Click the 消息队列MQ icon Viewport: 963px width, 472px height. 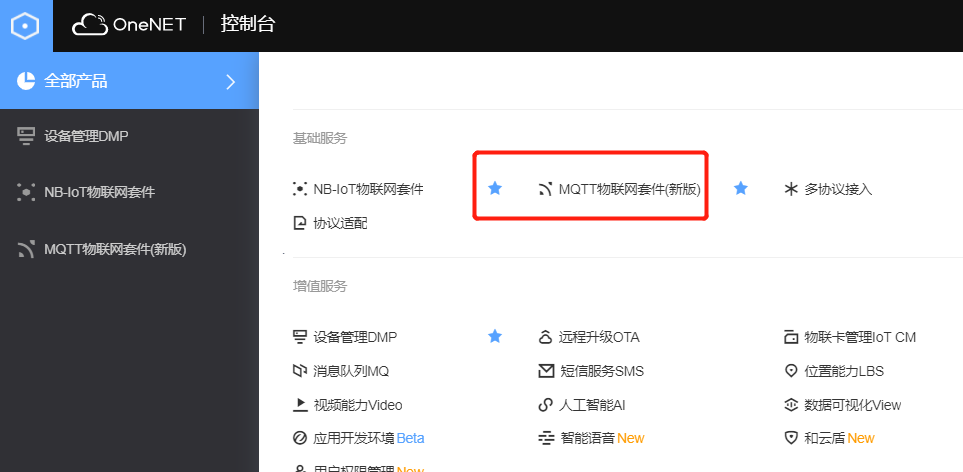[300, 371]
